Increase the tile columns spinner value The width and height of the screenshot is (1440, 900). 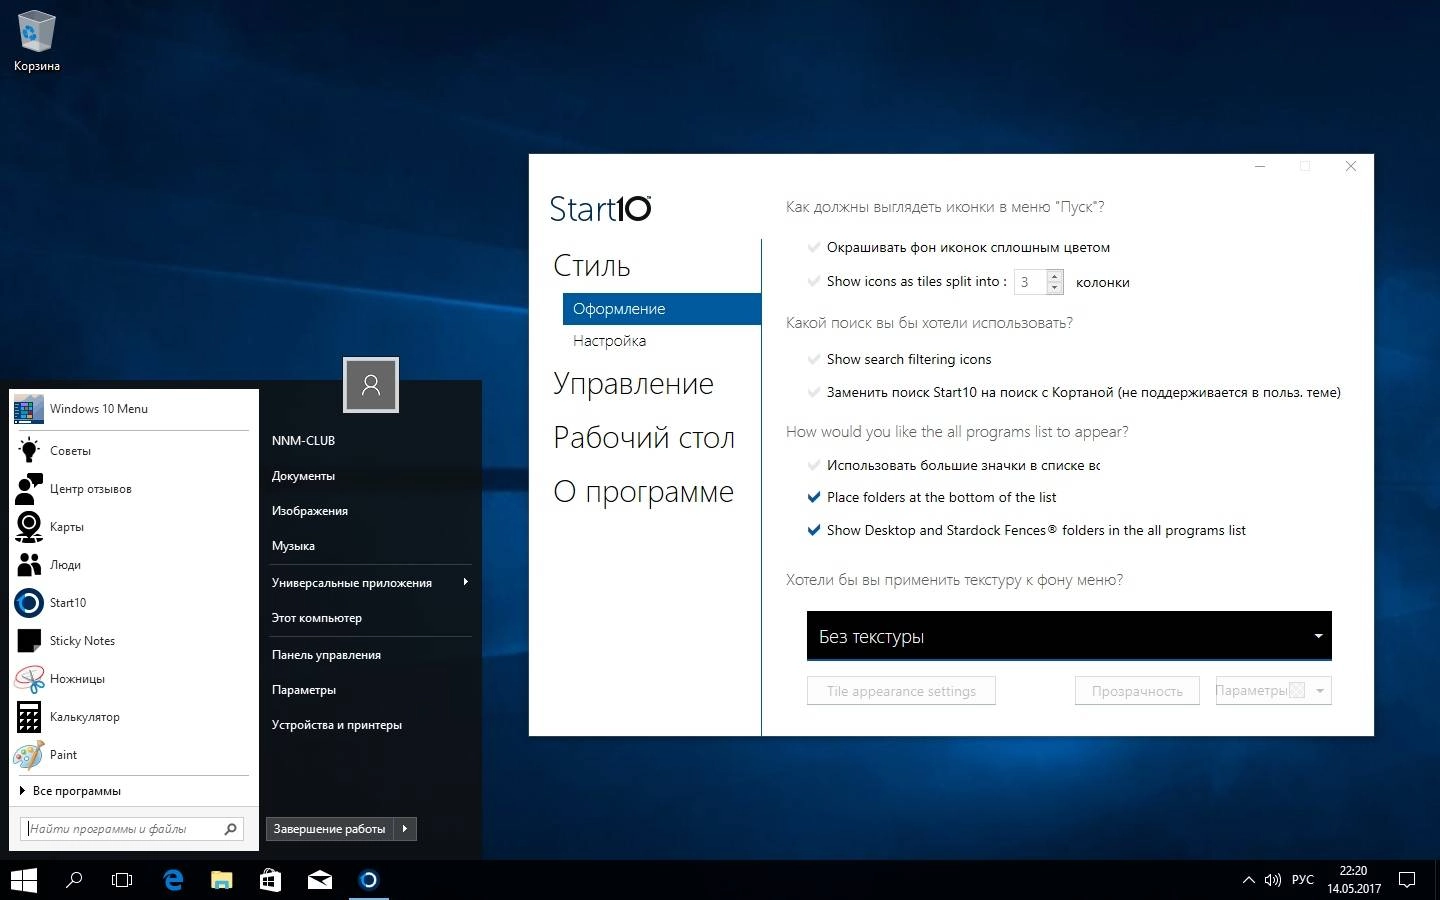tap(1054, 276)
